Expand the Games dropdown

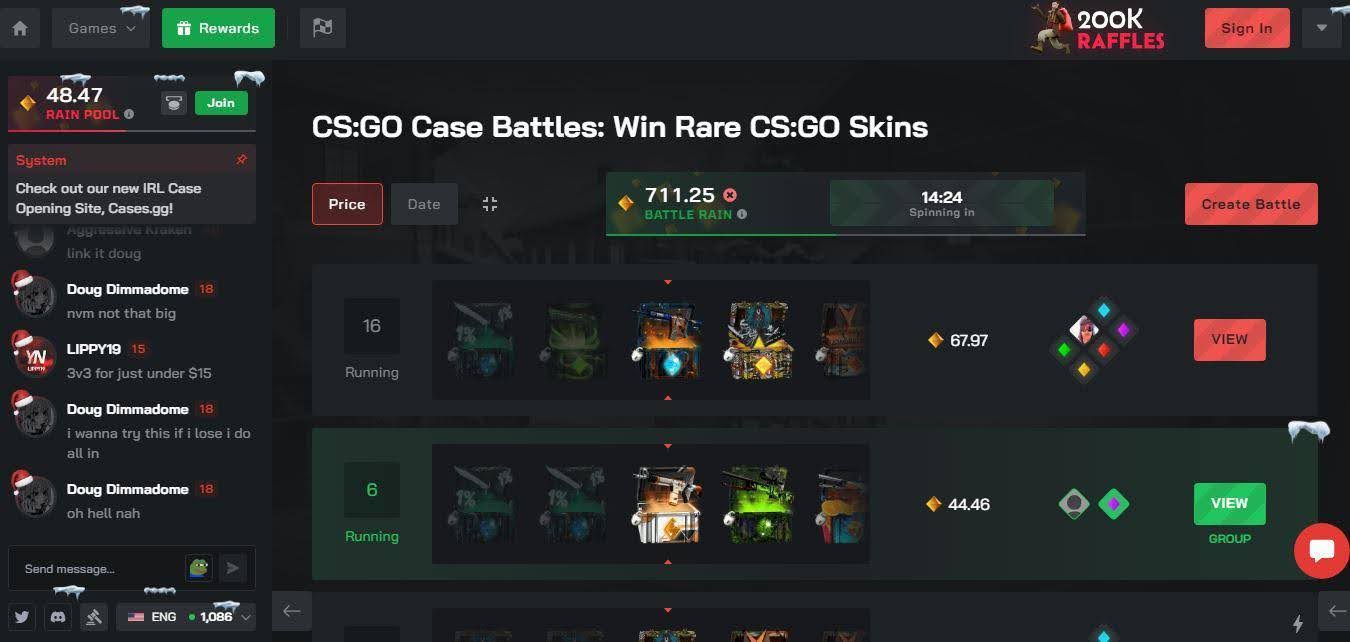pyautogui.click(x=101, y=28)
